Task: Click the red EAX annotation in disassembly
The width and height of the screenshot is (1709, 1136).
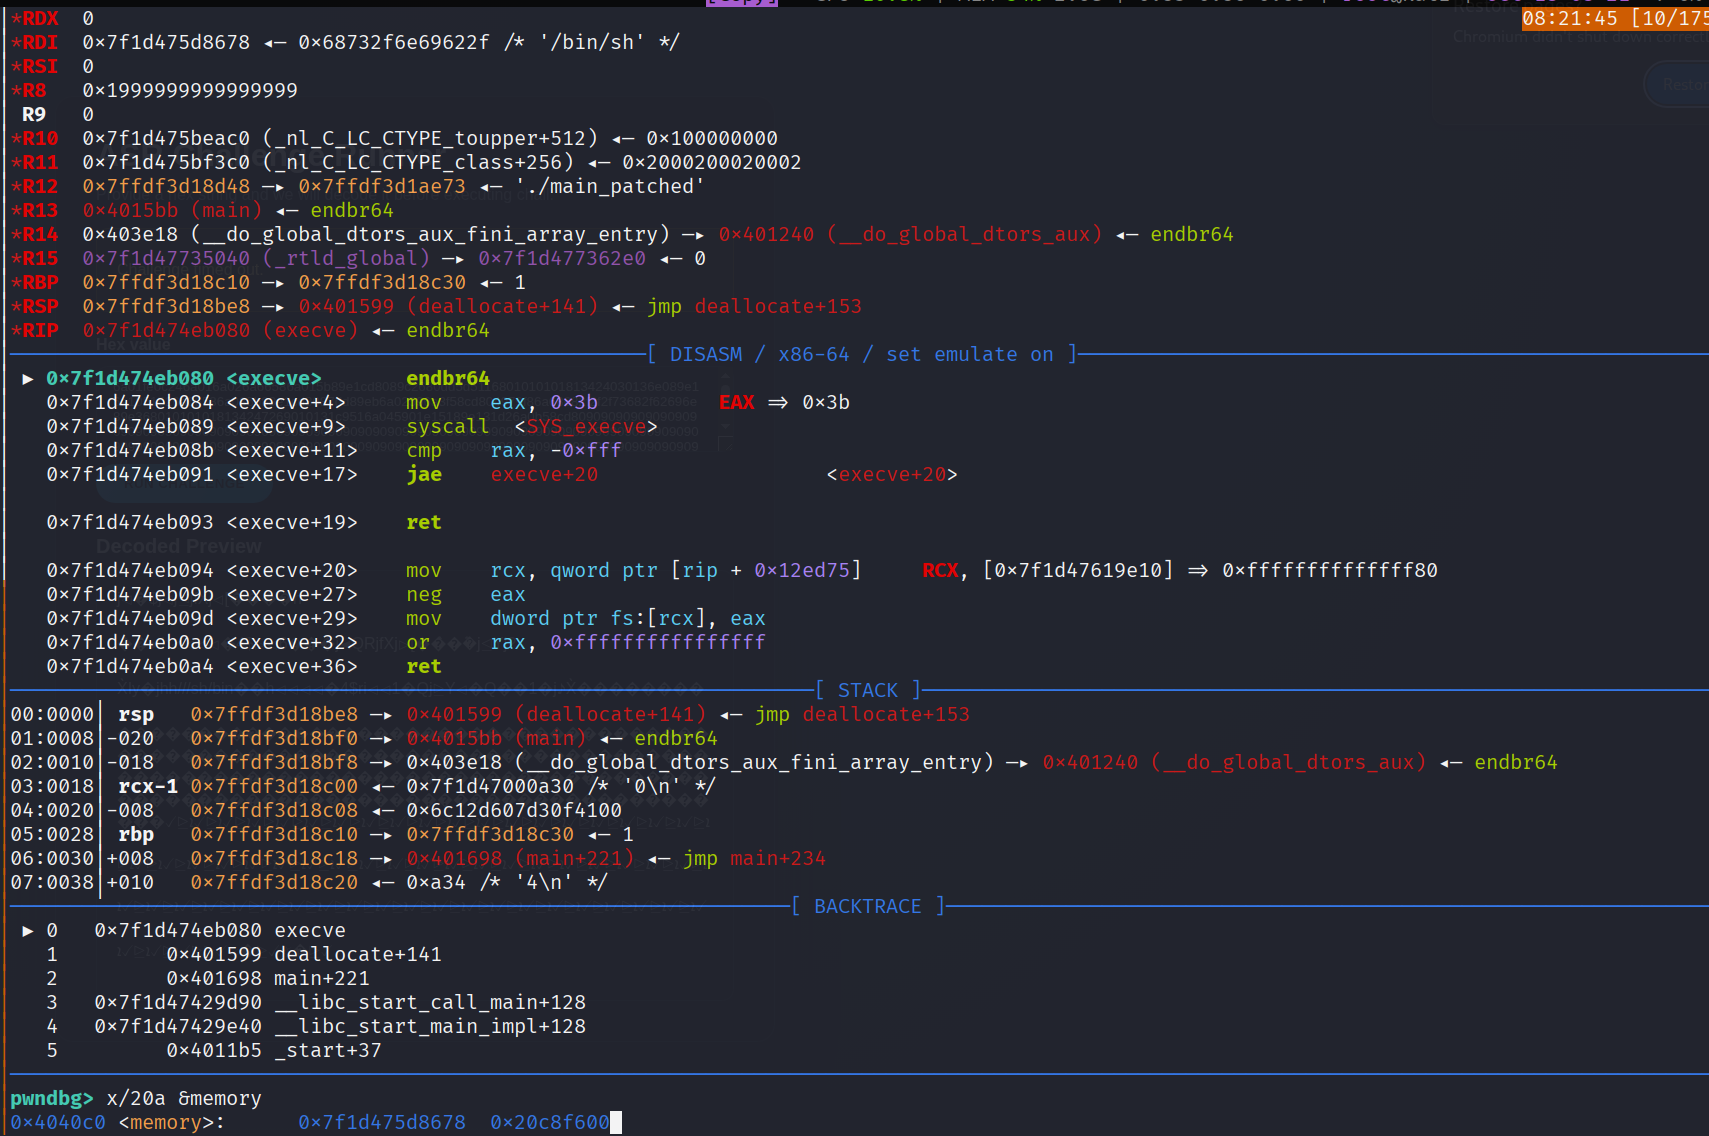Action: coord(737,403)
